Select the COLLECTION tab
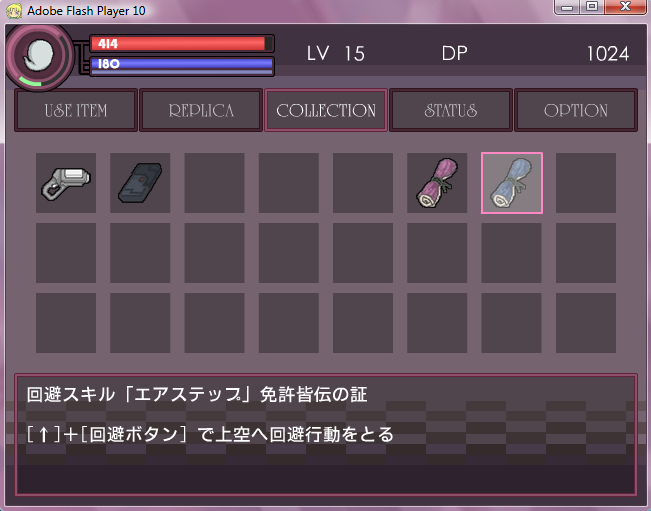The image size is (651, 511). 326,110
